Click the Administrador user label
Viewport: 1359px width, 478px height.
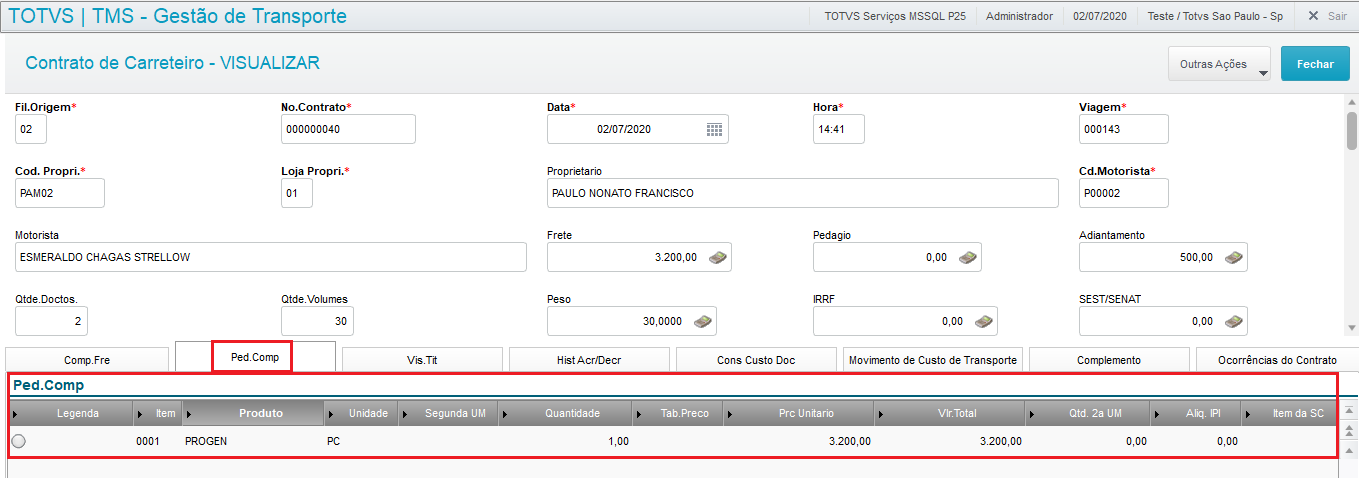pyautogui.click(x=1019, y=16)
